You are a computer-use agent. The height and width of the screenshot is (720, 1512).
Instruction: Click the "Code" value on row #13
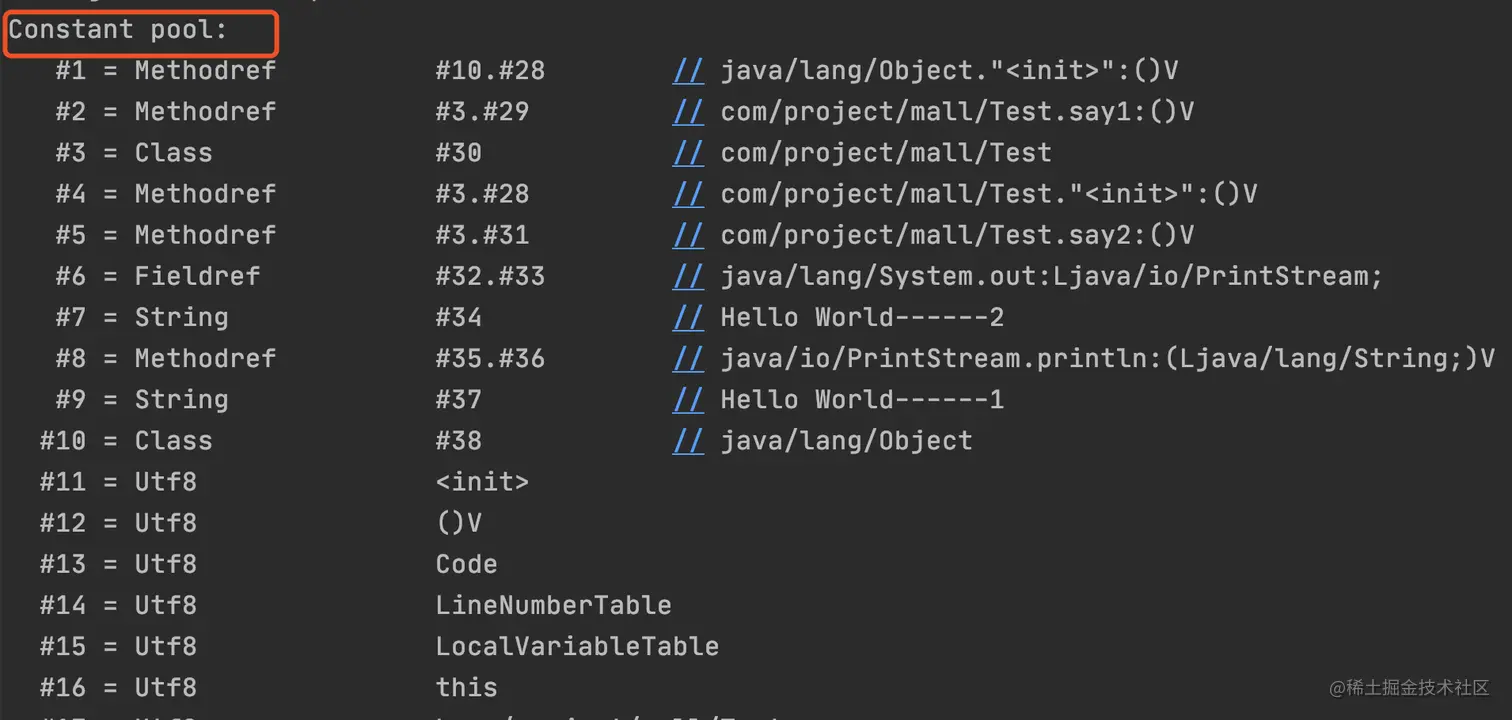click(466, 564)
